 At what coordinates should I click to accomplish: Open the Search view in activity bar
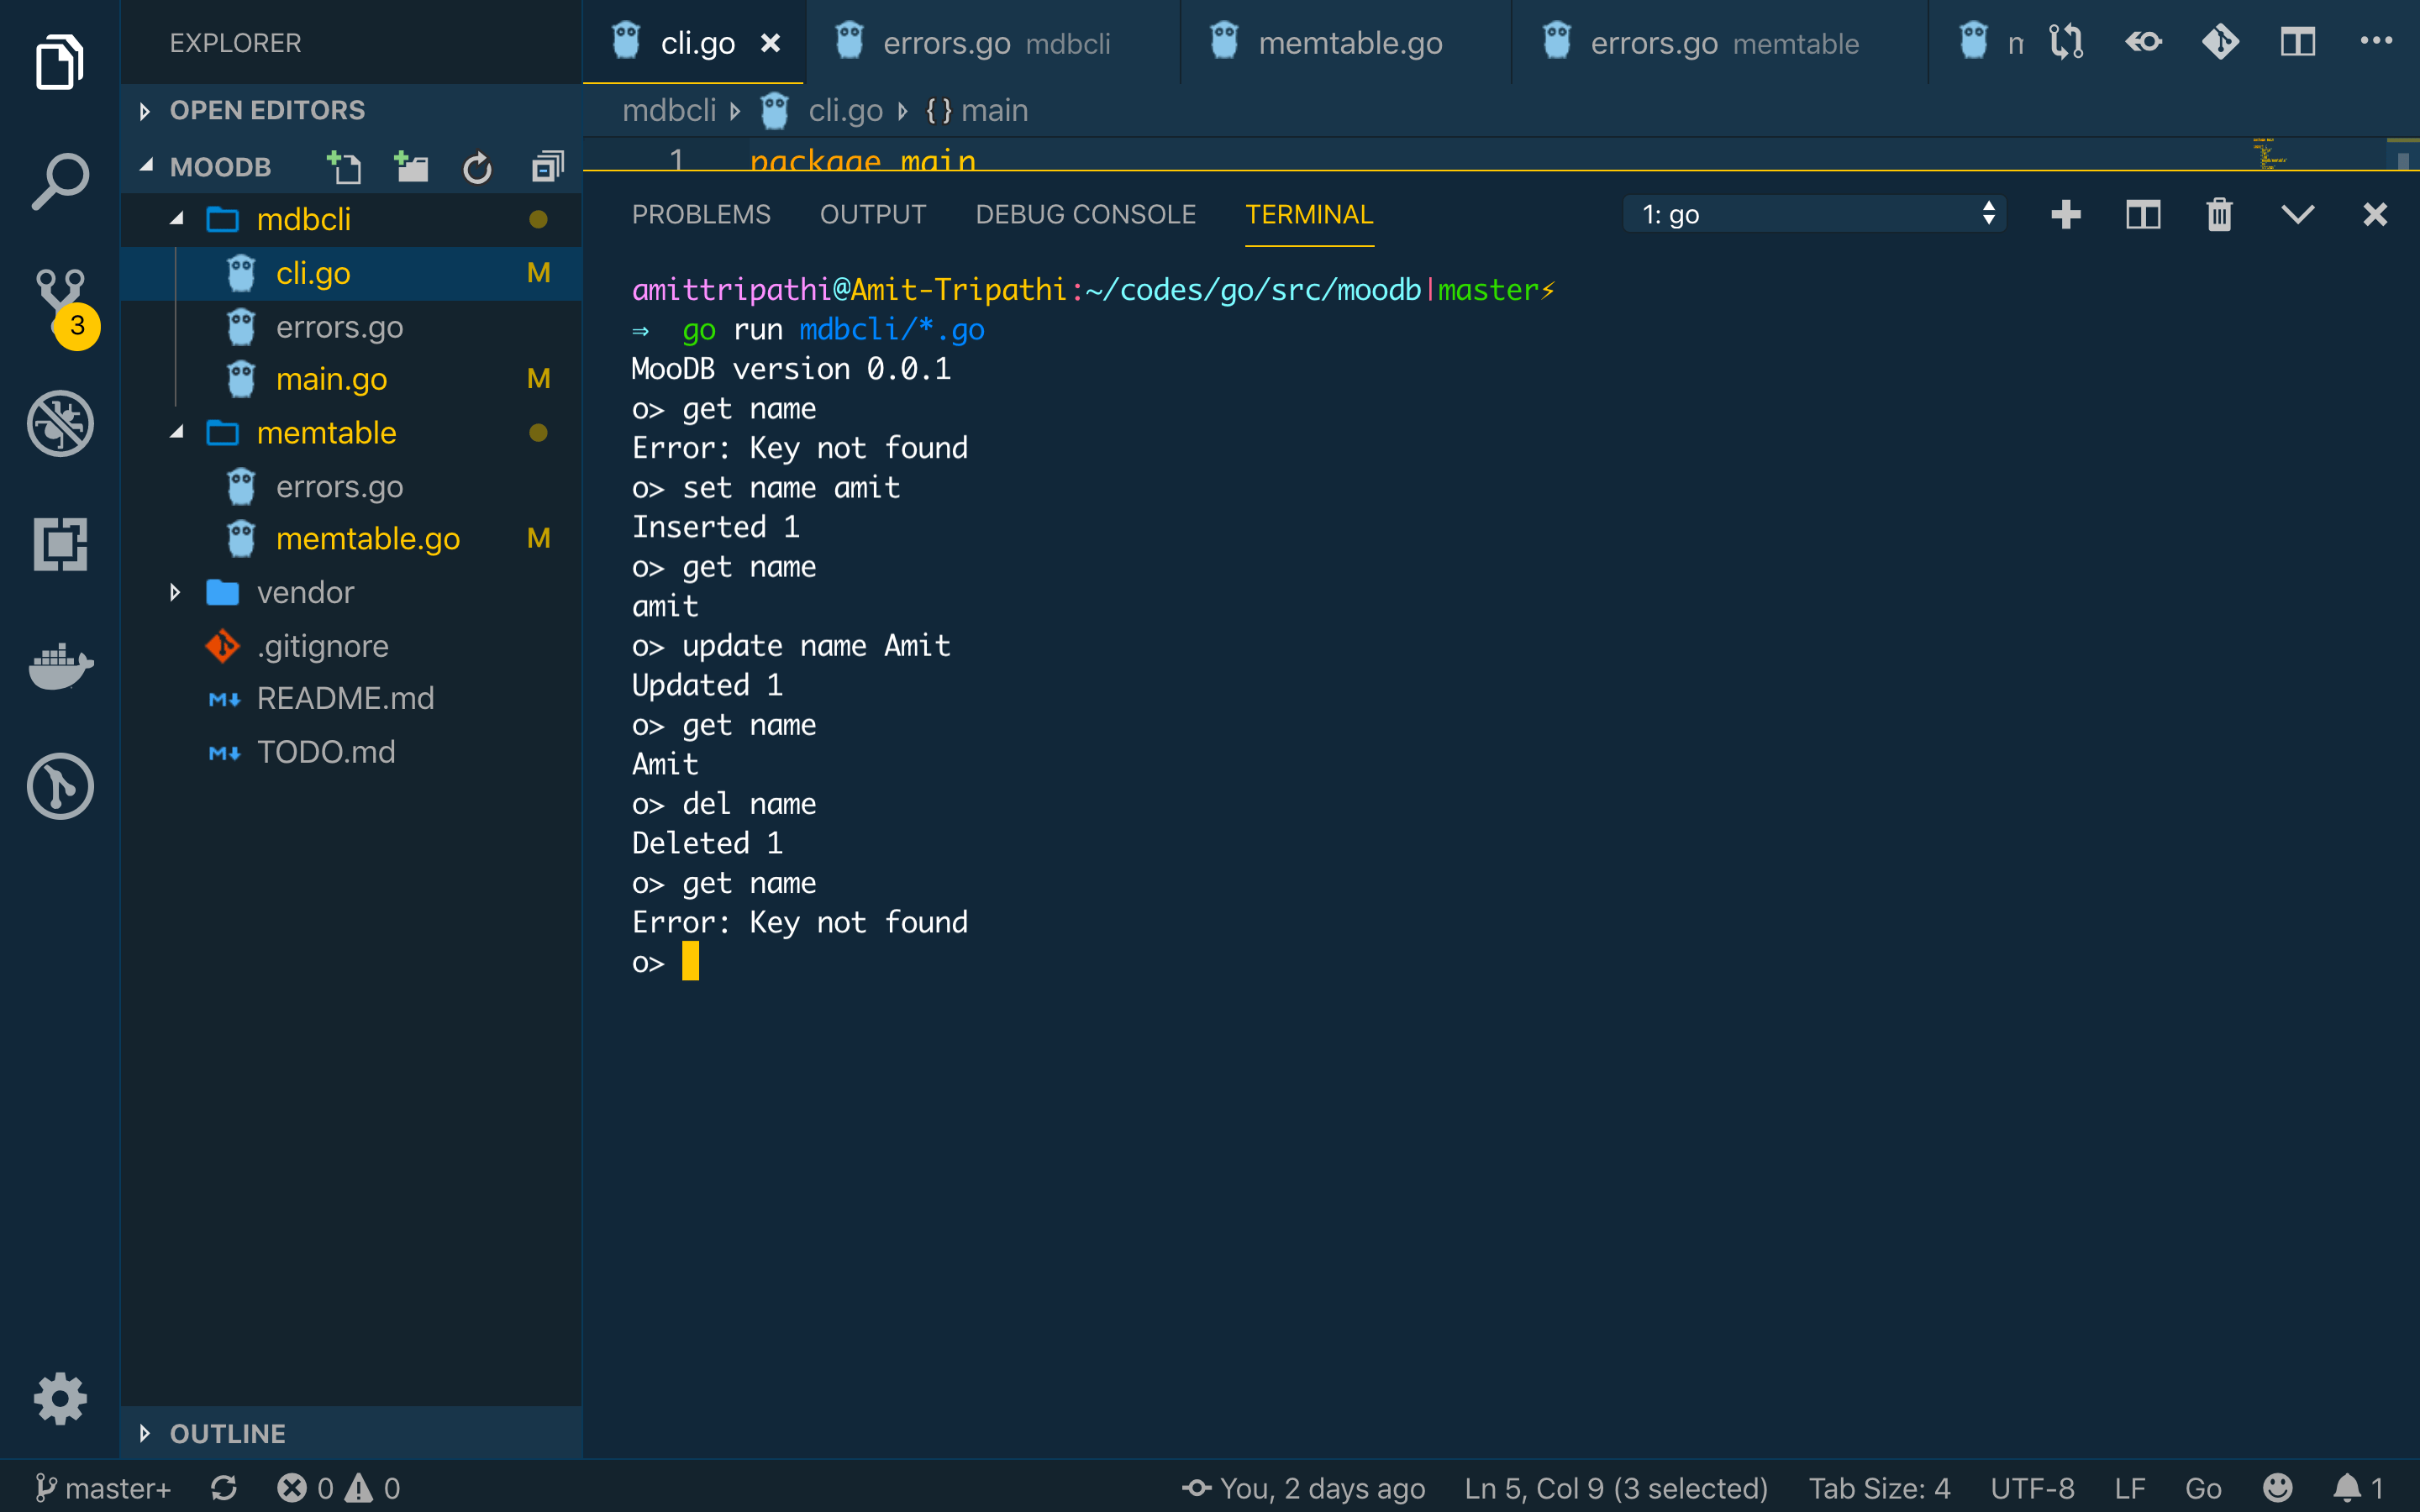[x=60, y=181]
